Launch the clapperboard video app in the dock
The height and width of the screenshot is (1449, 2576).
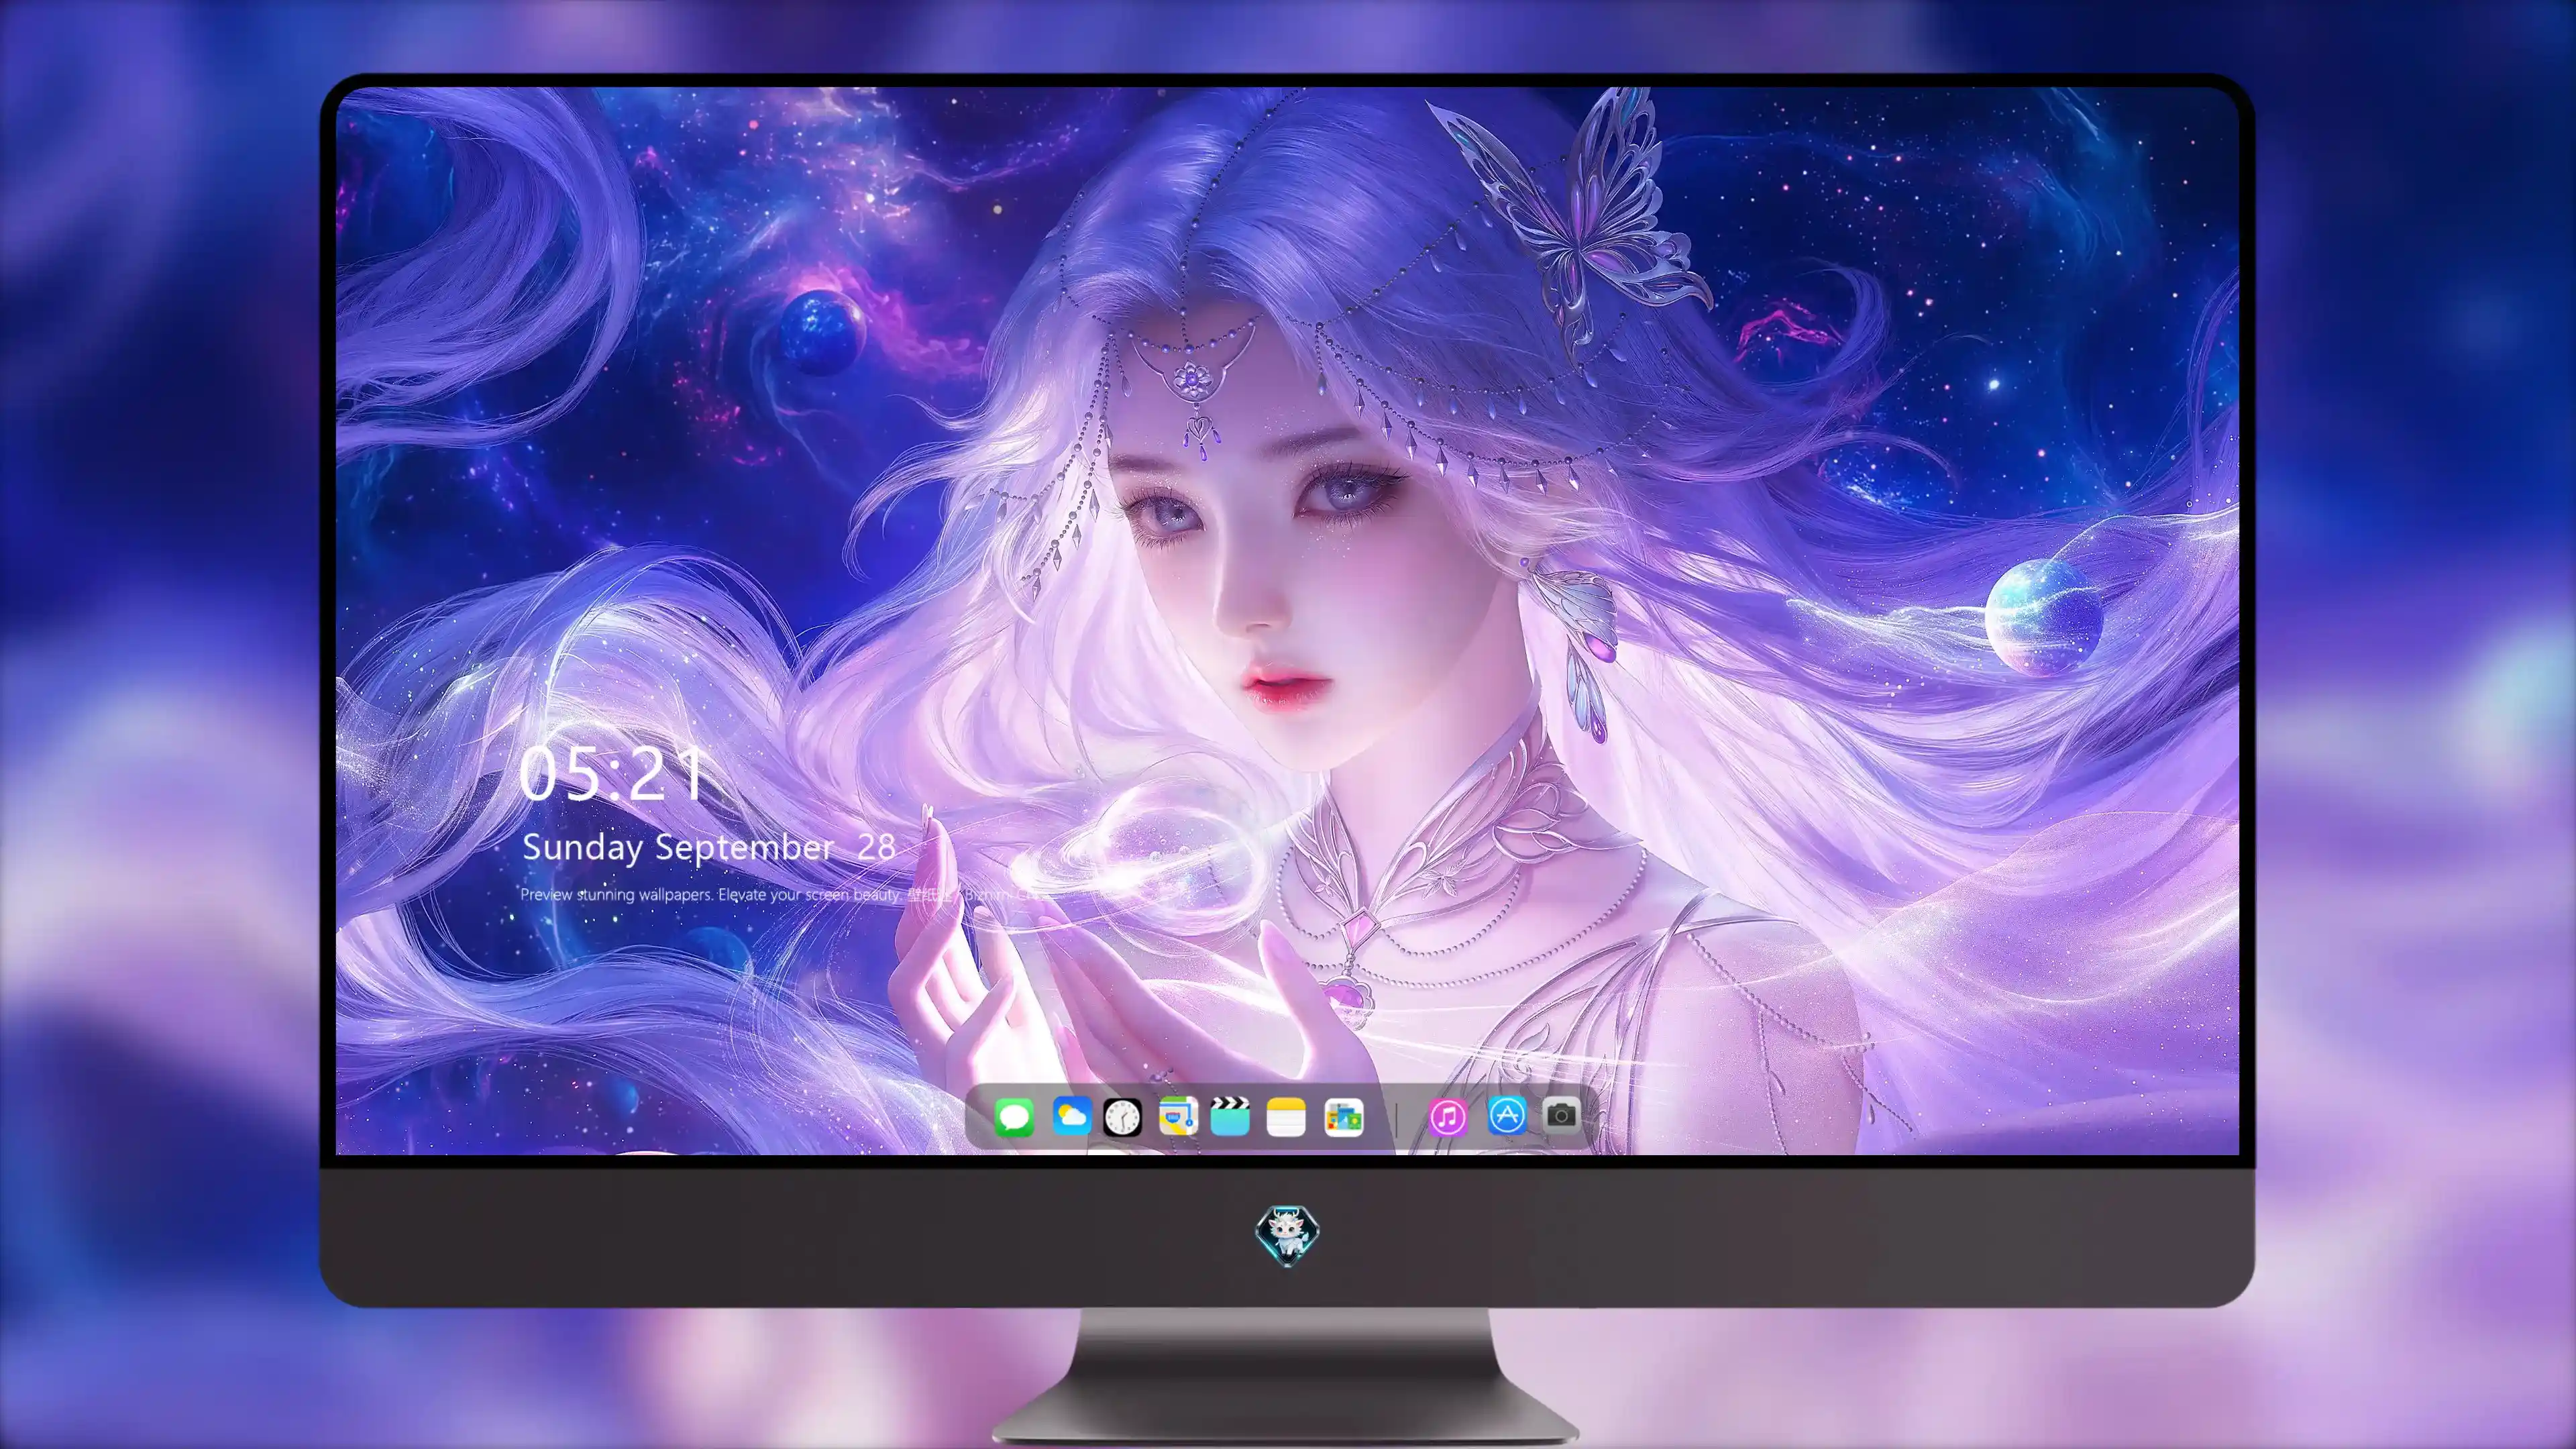pyautogui.click(x=1230, y=1116)
